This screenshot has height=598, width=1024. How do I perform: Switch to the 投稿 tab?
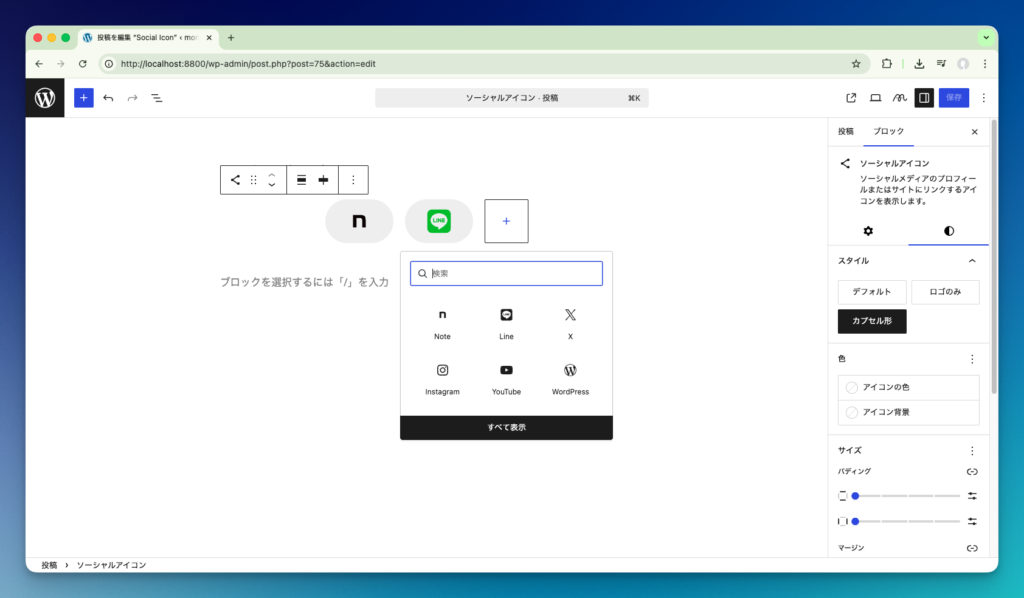point(846,131)
